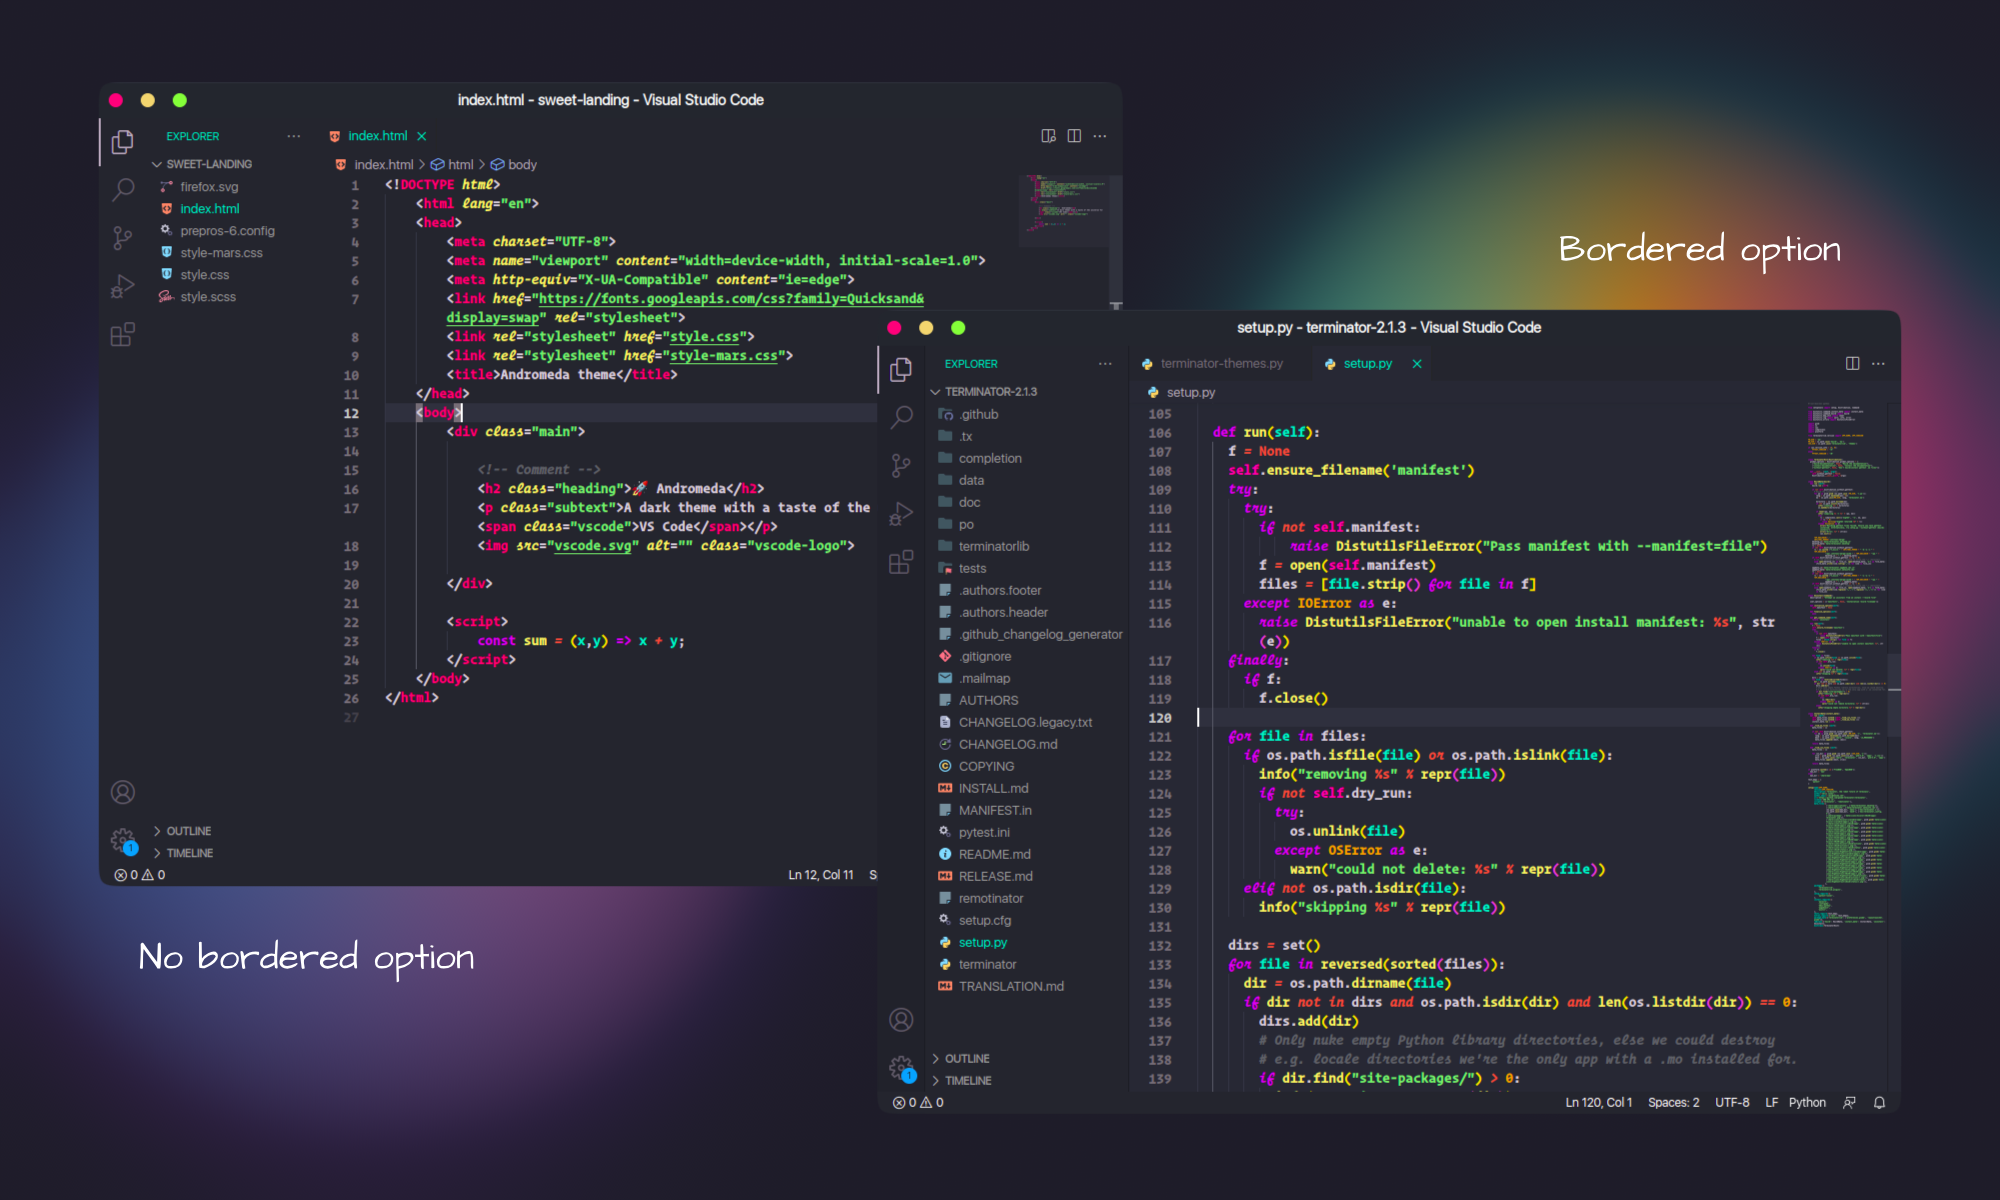Expand the .github folder

(978, 414)
